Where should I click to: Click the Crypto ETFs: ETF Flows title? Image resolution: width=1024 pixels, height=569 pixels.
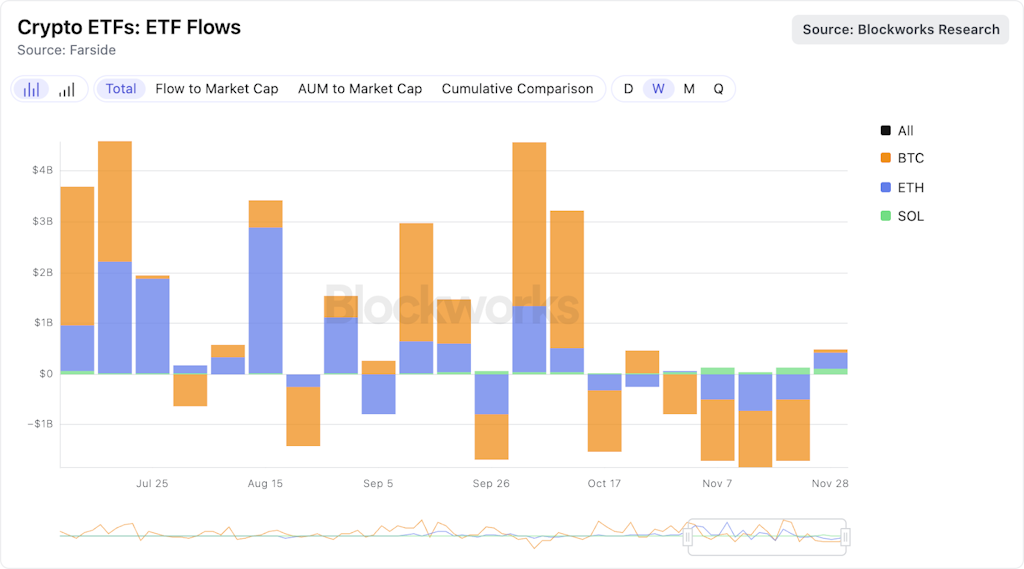pyautogui.click(x=129, y=27)
